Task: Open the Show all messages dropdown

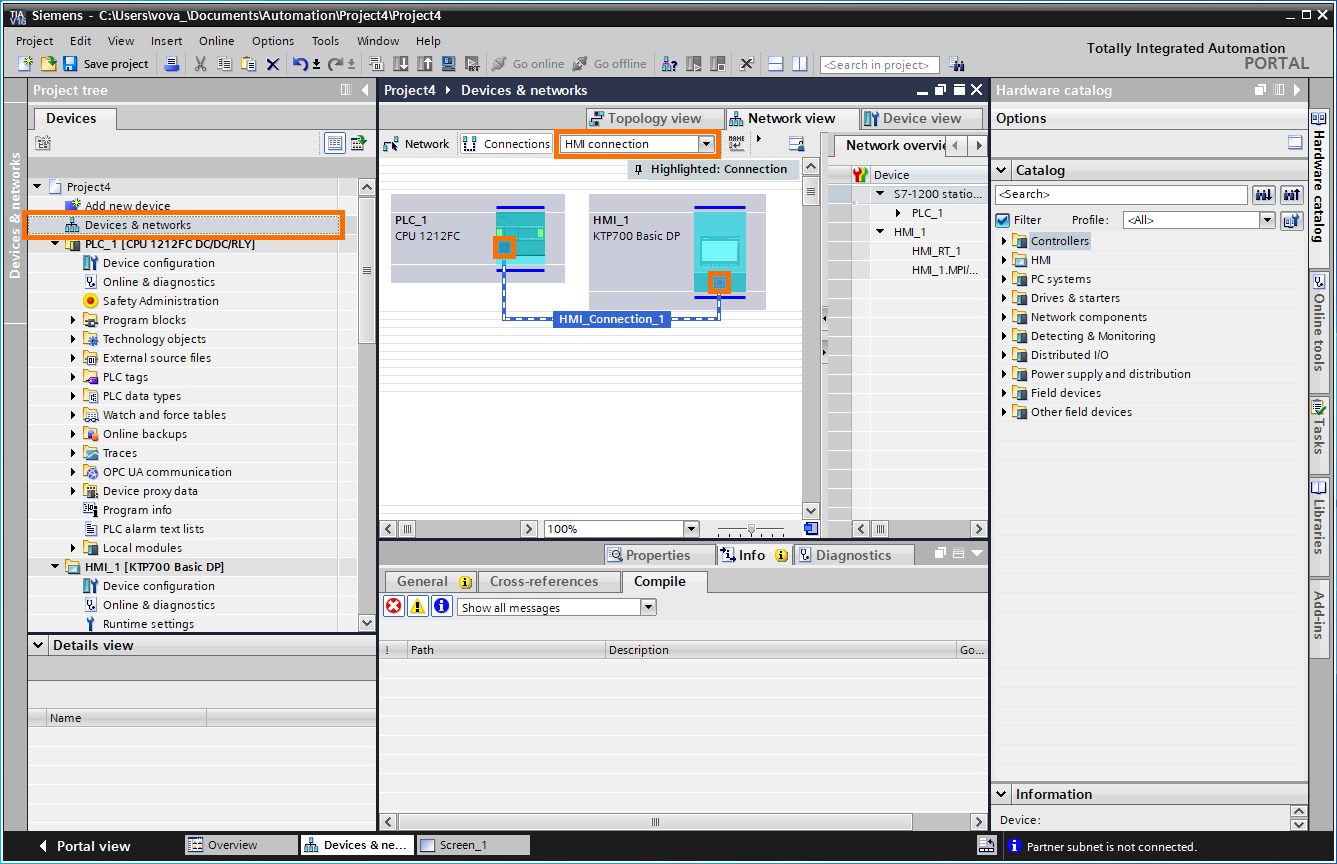Action: pos(648,607)
